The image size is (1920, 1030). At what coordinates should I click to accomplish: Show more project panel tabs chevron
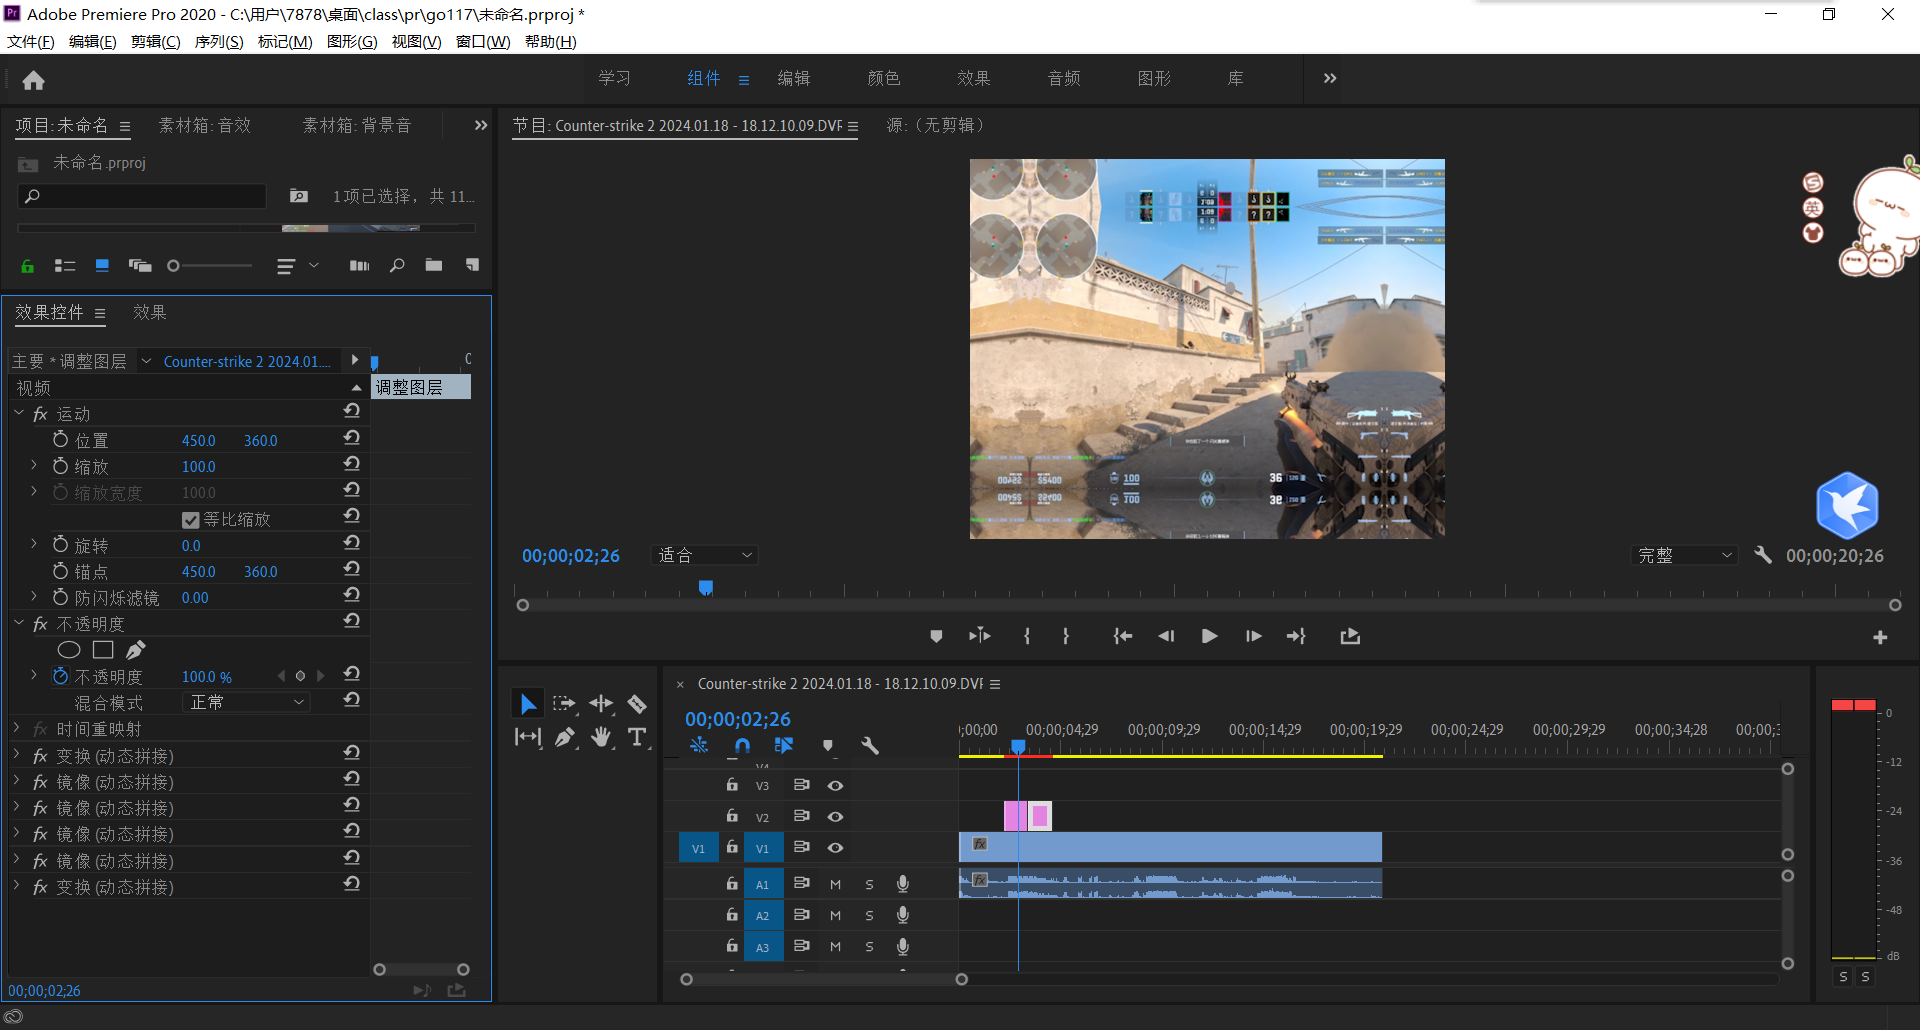(481, 125)
